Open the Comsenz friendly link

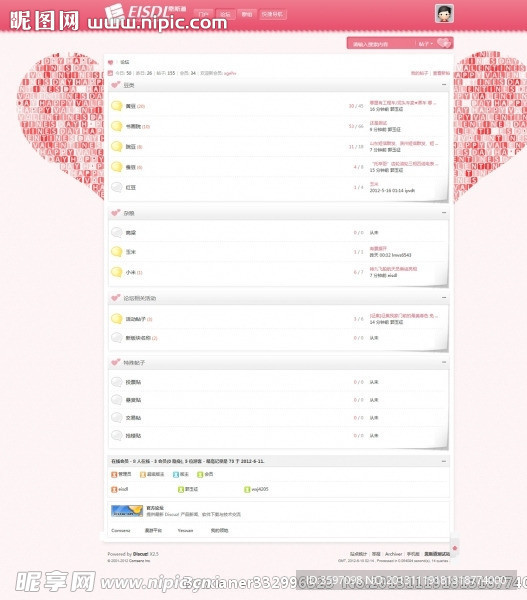click(x=121, y=530)
